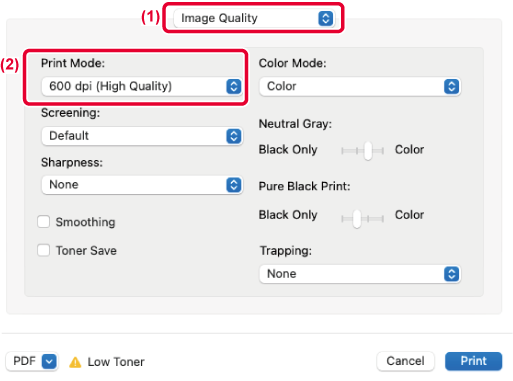This screenshot has height=381, width=513.
Task: Expand the Screening Default dropdown
Action: (x=142, y=136)
